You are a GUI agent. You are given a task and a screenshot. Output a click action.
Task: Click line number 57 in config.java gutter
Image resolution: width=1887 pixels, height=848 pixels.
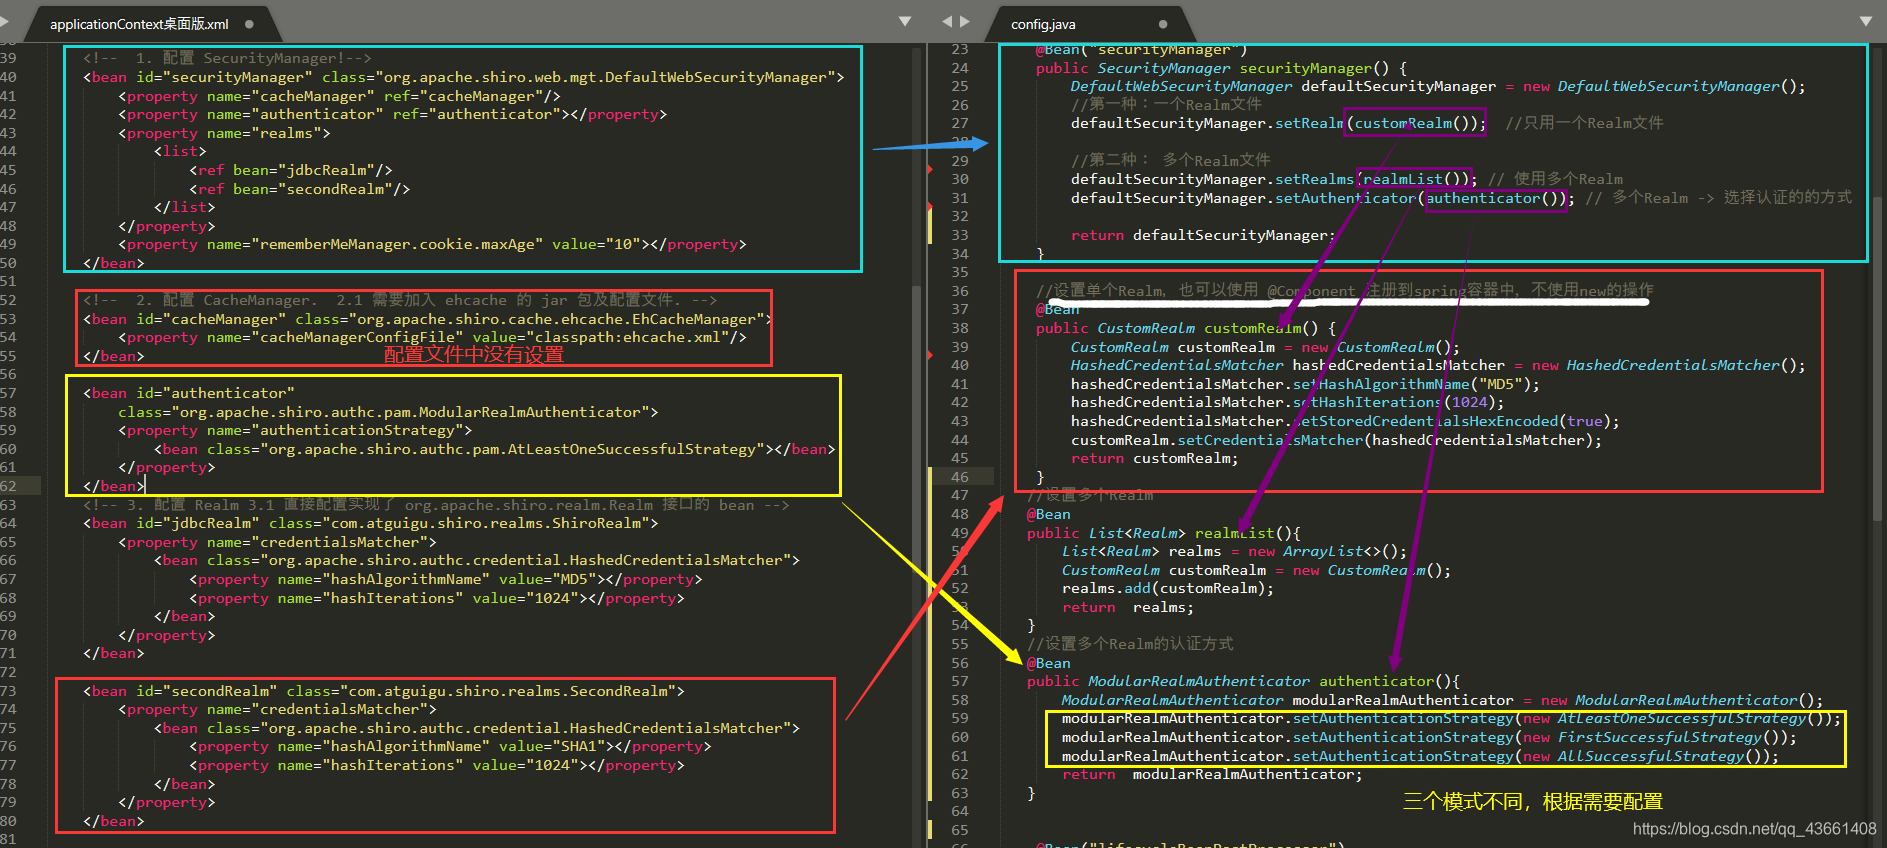[960, 681]
